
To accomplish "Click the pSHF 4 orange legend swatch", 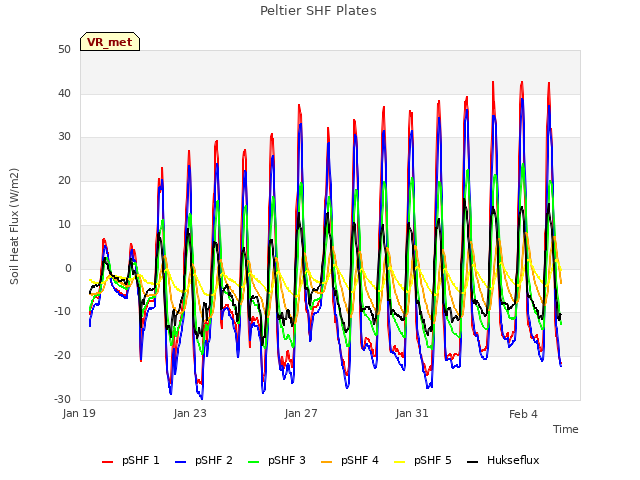I will [327, 462].
